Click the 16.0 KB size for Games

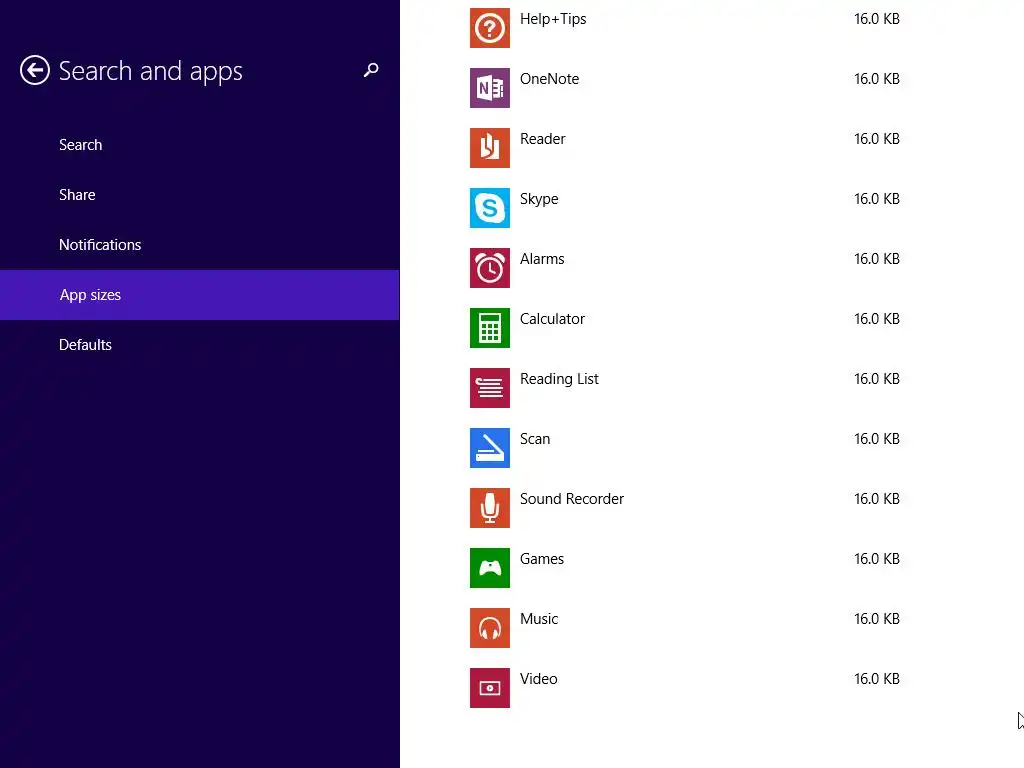tap(877, 559)
